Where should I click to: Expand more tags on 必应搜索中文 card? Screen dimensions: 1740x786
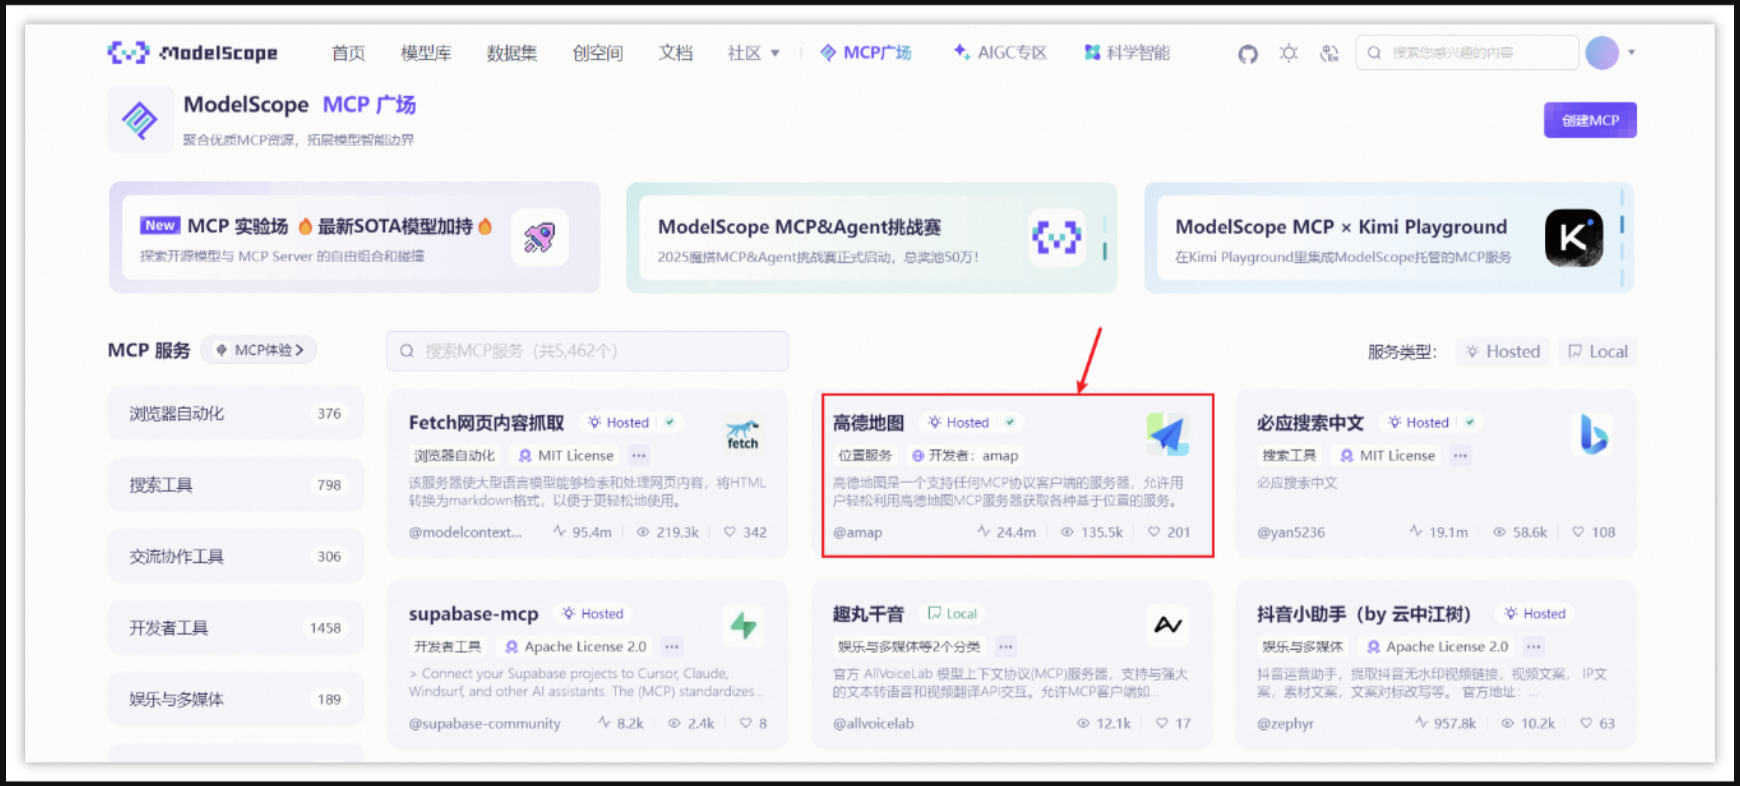1461,456
